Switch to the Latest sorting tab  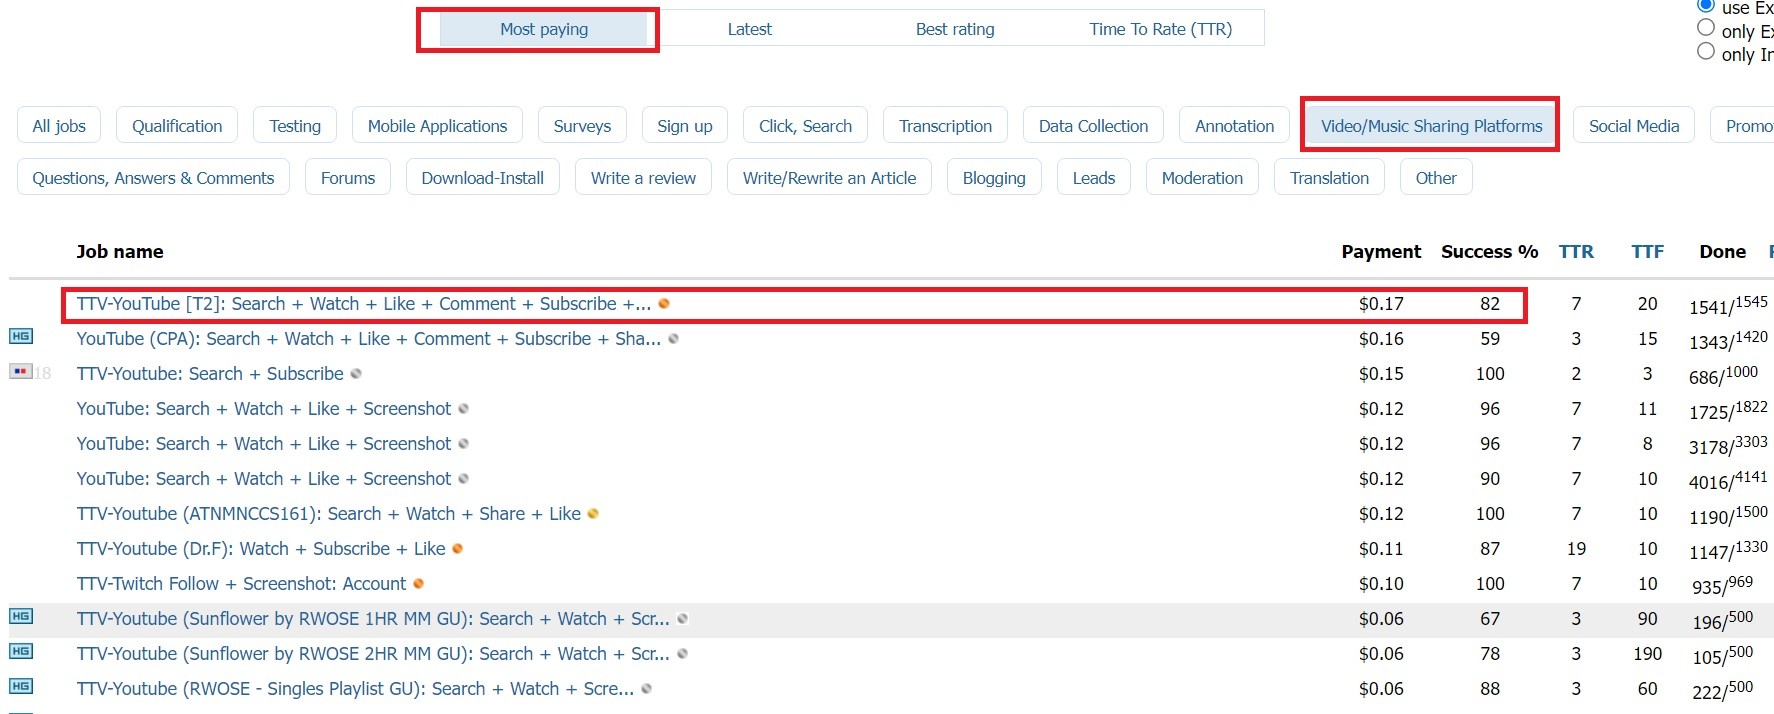(x=749, y=29)
